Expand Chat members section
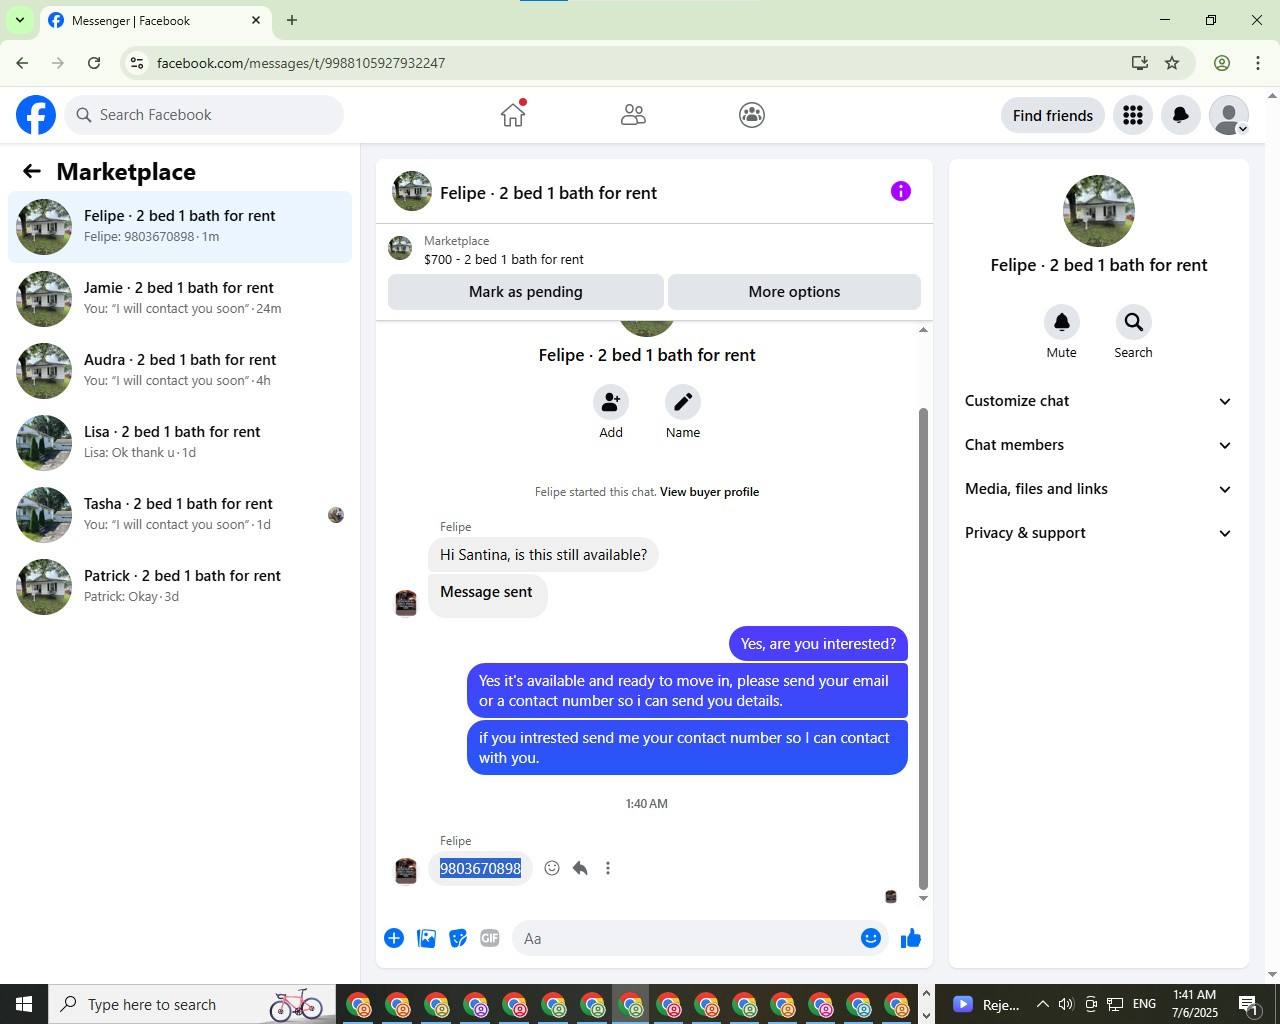The image size is (1280, 1024). 1099,445
